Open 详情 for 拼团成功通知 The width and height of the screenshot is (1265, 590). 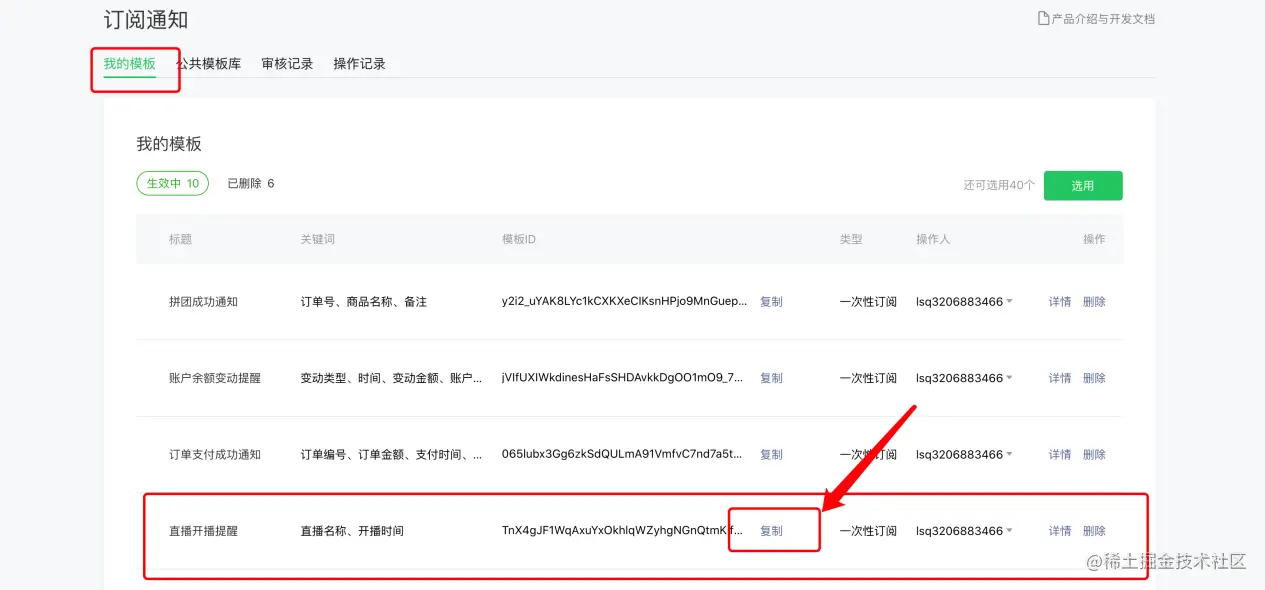(x=1060, y=302)
